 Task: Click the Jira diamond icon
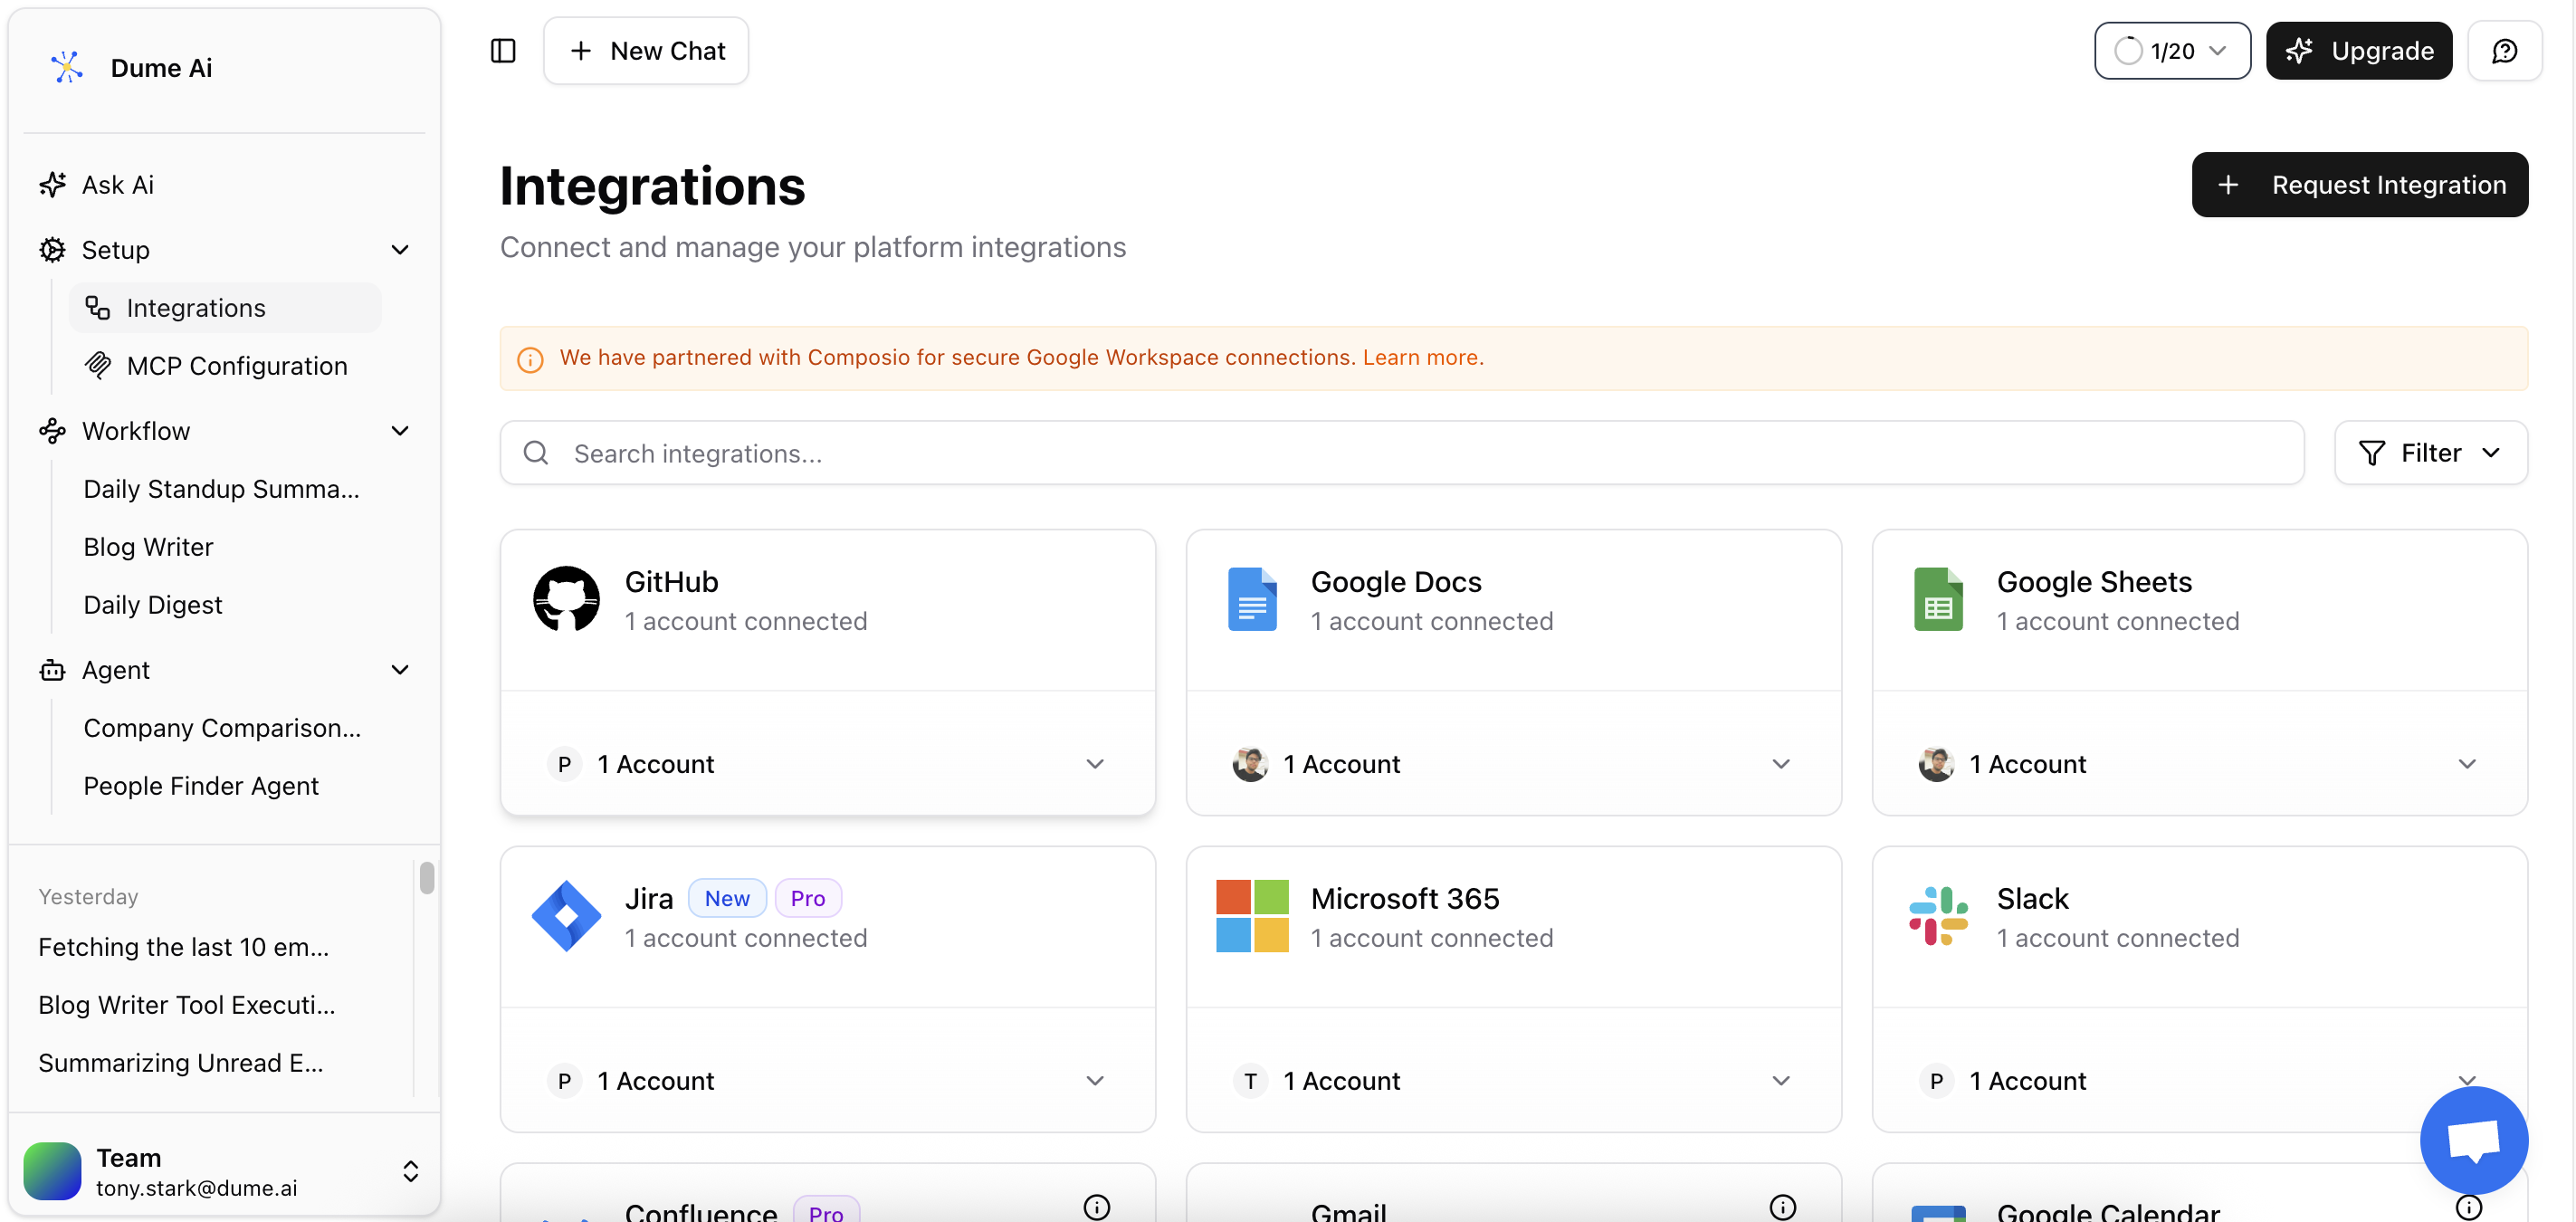click(566, 914)
